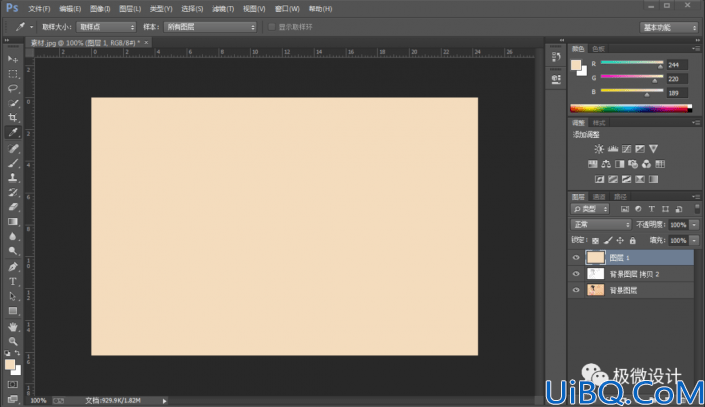Change the screen mode

tap(13, 399)
